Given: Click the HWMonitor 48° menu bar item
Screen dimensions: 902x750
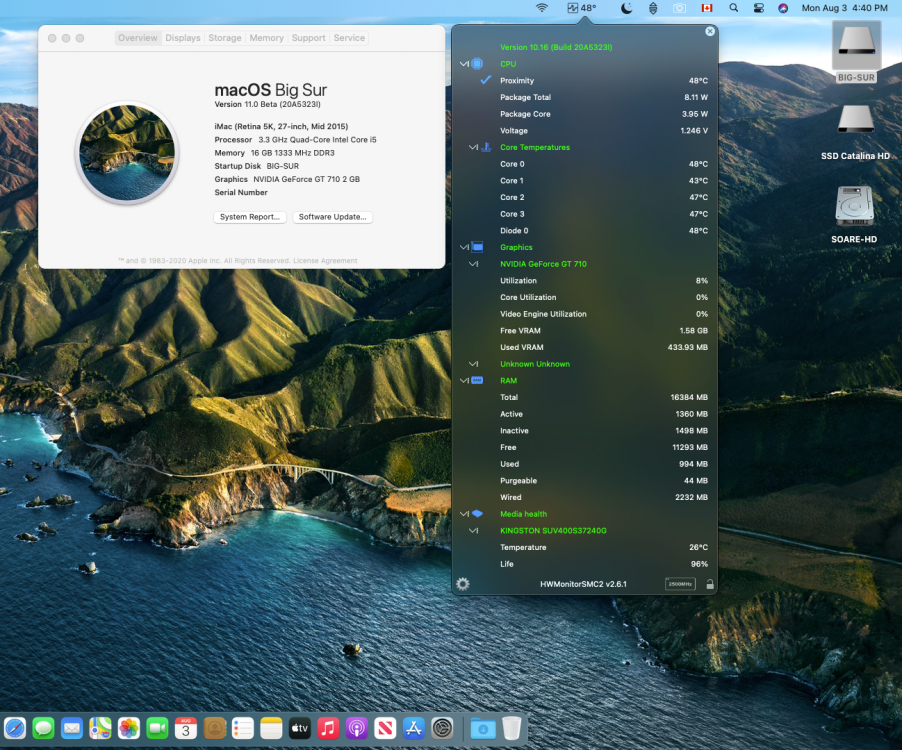Looking at the screenshot, I should [582, 8].
